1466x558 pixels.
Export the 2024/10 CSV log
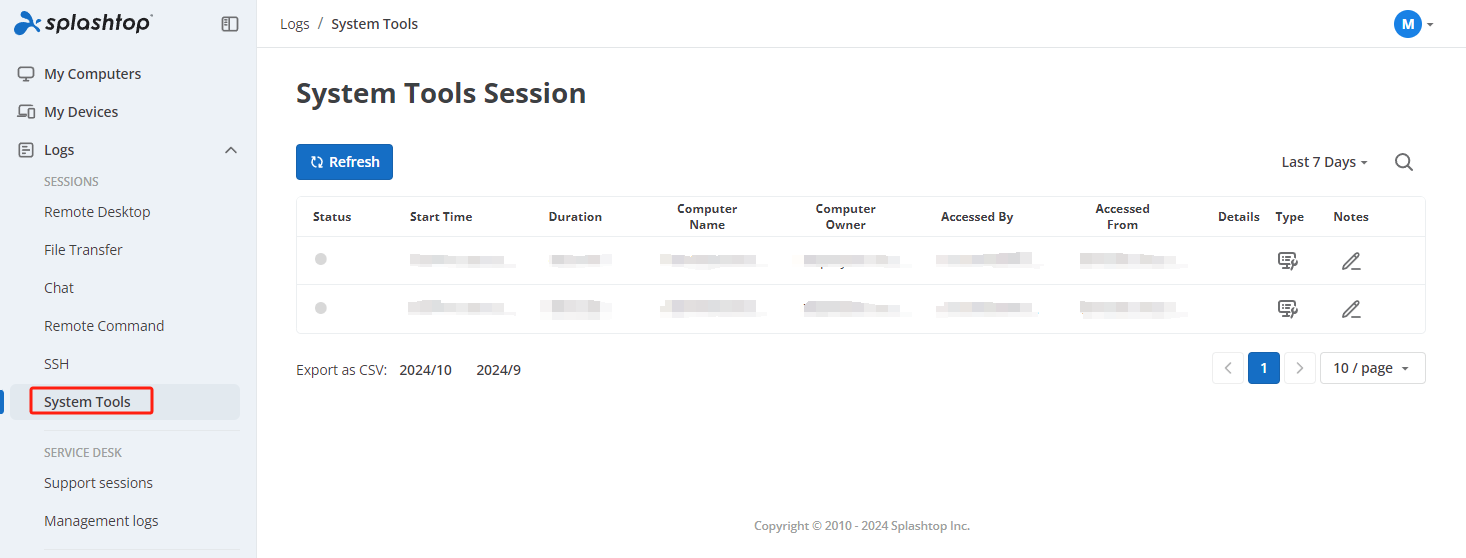[x=425, y=370]
